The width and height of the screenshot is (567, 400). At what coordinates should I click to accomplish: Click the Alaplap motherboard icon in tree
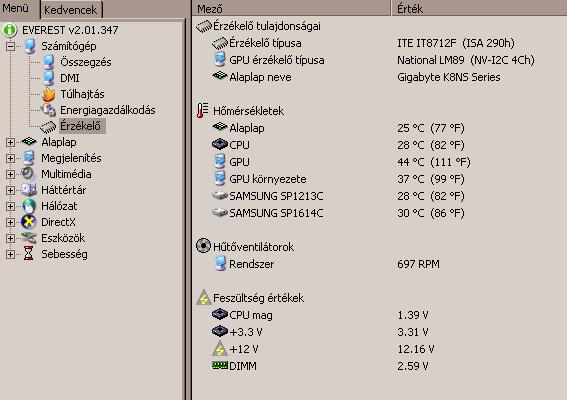coord(29,142)
